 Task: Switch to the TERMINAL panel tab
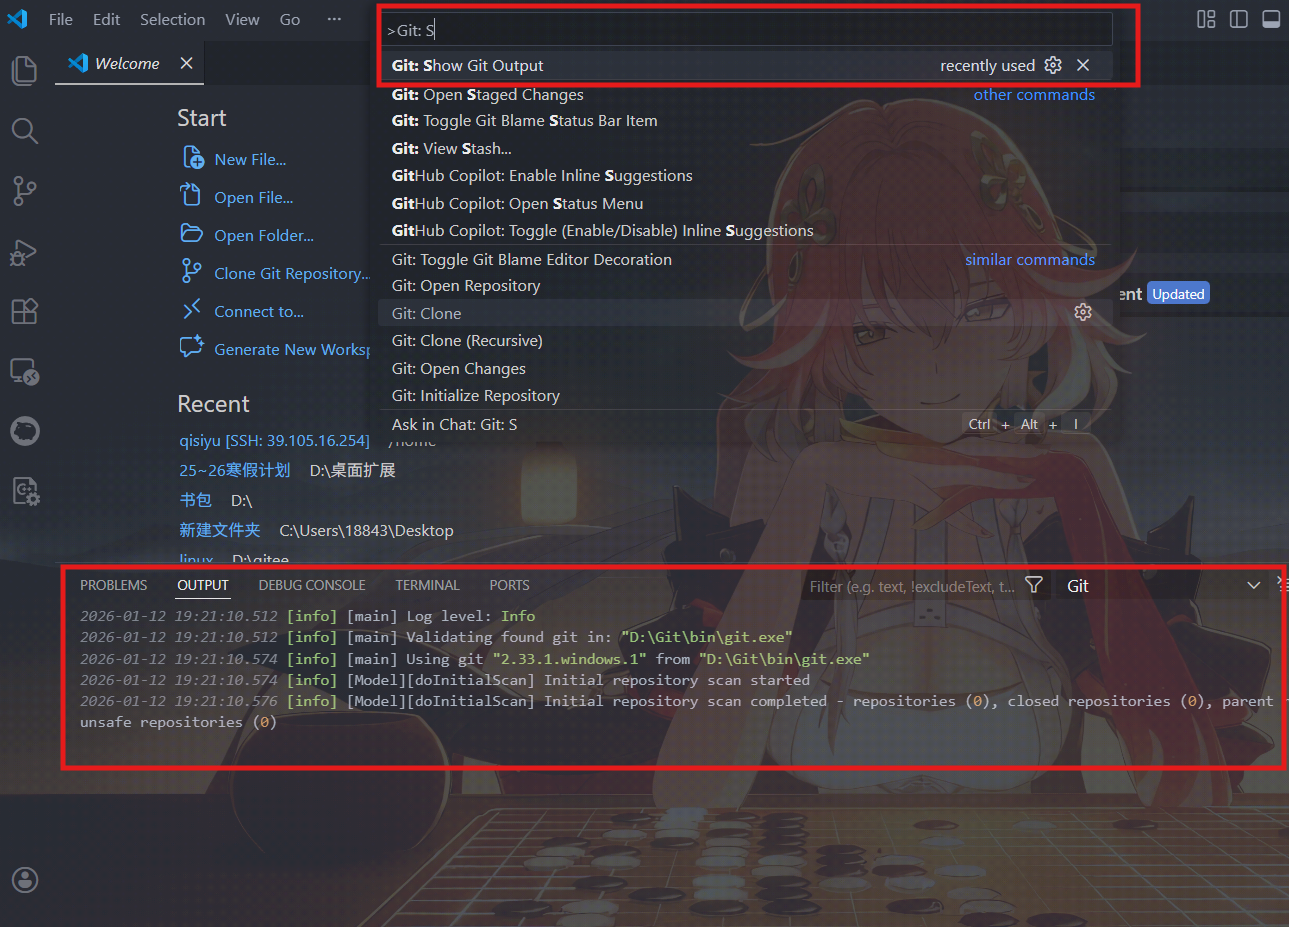427,585
